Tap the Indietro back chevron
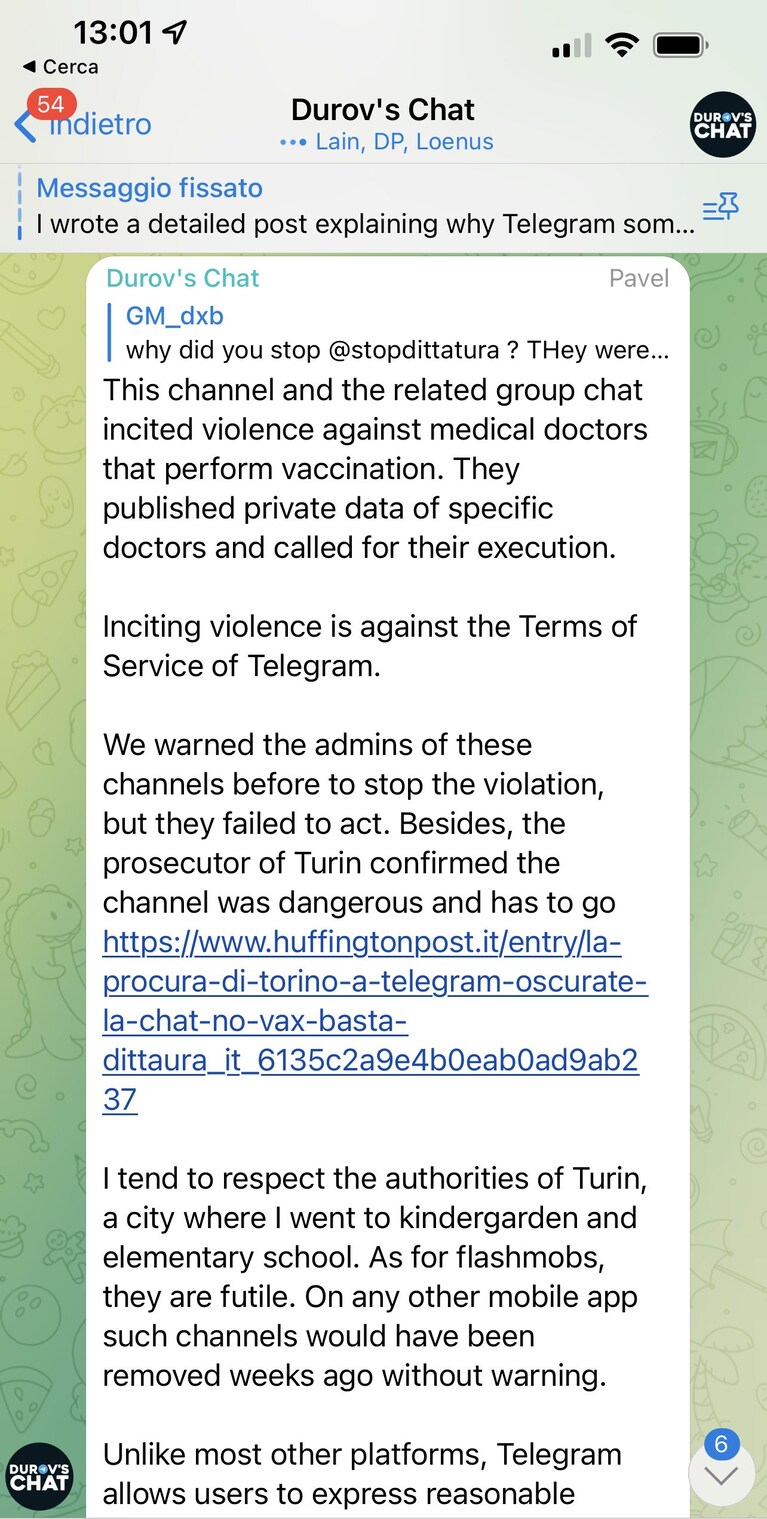 [25, 127]
